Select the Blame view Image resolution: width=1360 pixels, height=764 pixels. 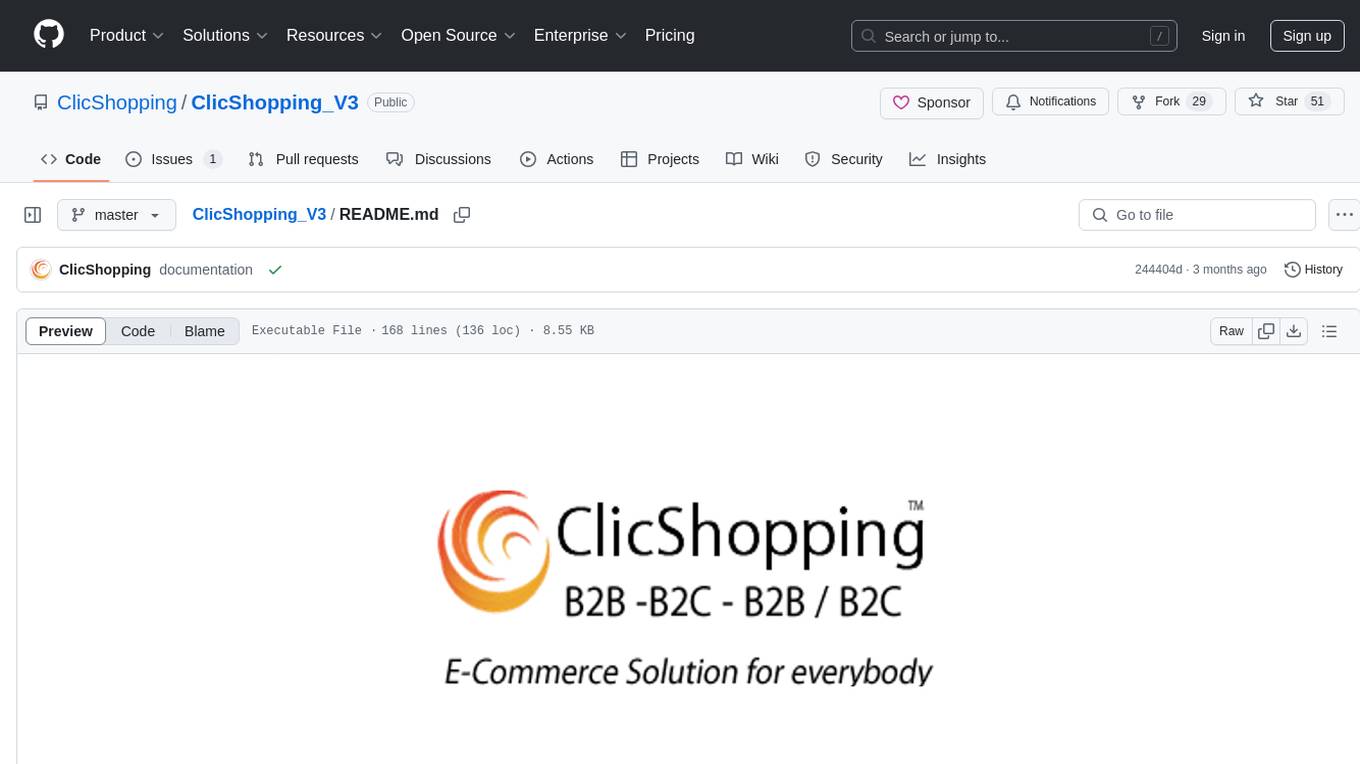click(x=204, y=331)
